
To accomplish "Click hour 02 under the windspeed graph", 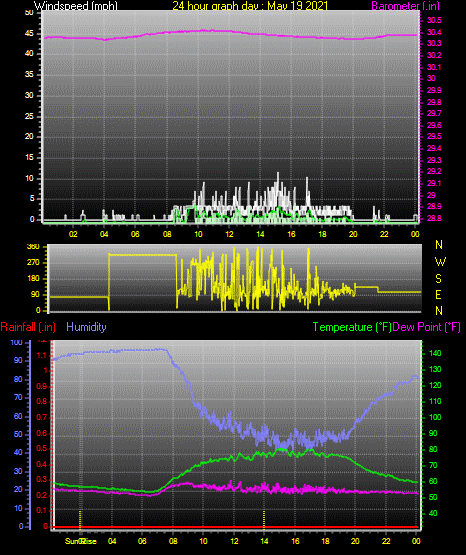I will pos(73,234).
